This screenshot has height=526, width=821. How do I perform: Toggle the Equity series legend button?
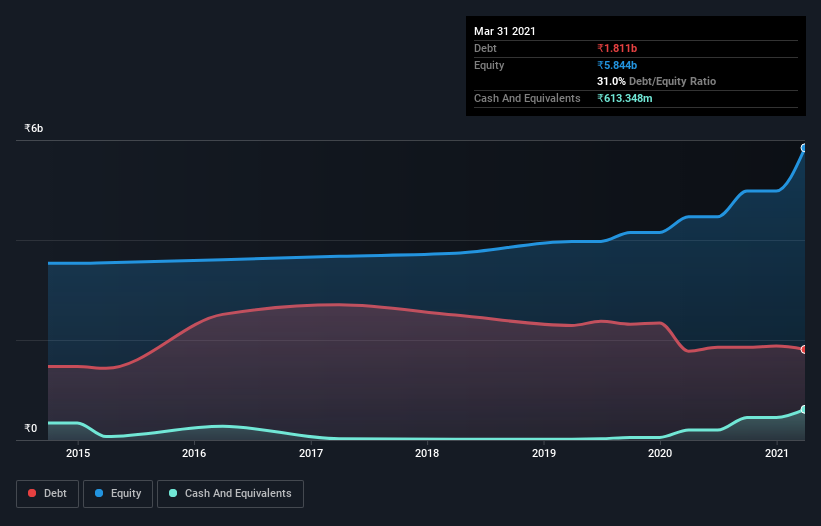point(118,494)
